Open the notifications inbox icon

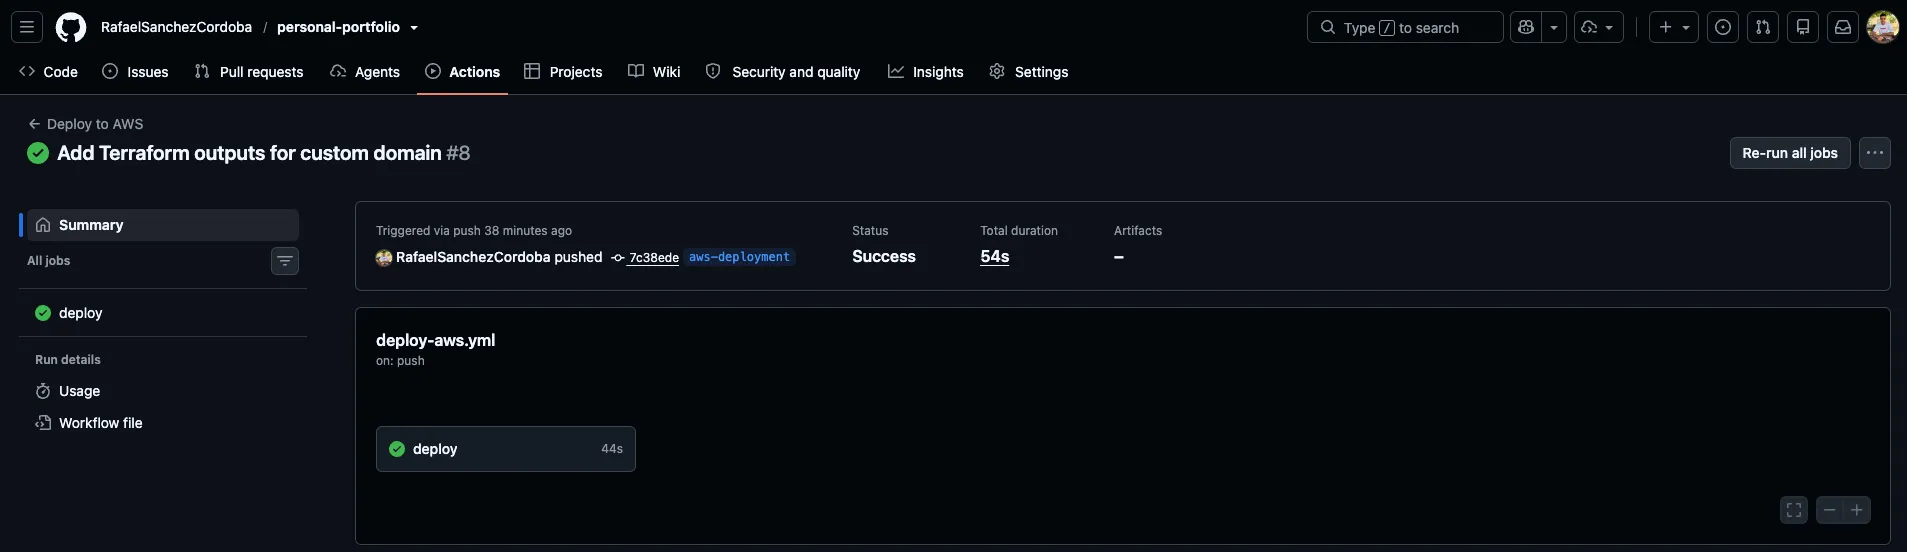pyautogui.click(x=1843, y=27)
